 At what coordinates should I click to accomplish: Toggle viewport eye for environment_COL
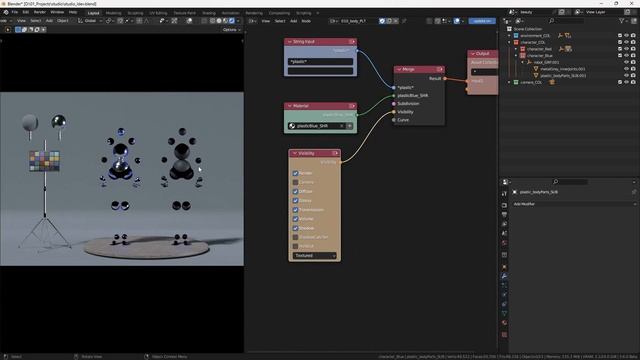click(627, 36)
